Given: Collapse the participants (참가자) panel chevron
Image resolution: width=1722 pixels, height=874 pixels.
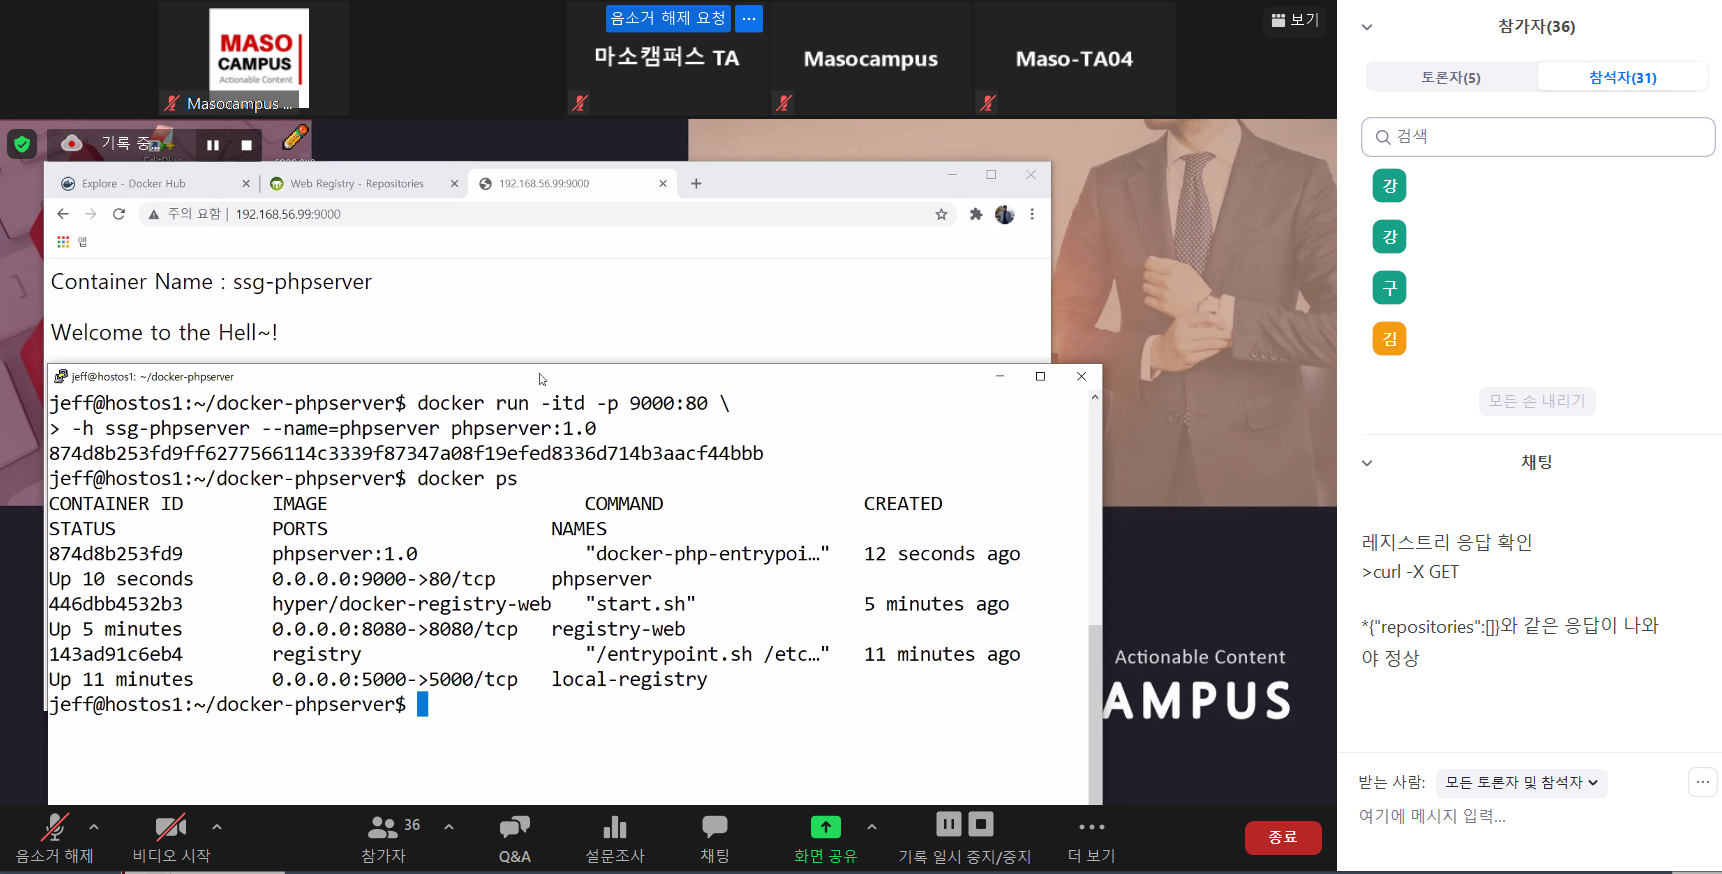Looking at the screenshot, I should 1367,27.
